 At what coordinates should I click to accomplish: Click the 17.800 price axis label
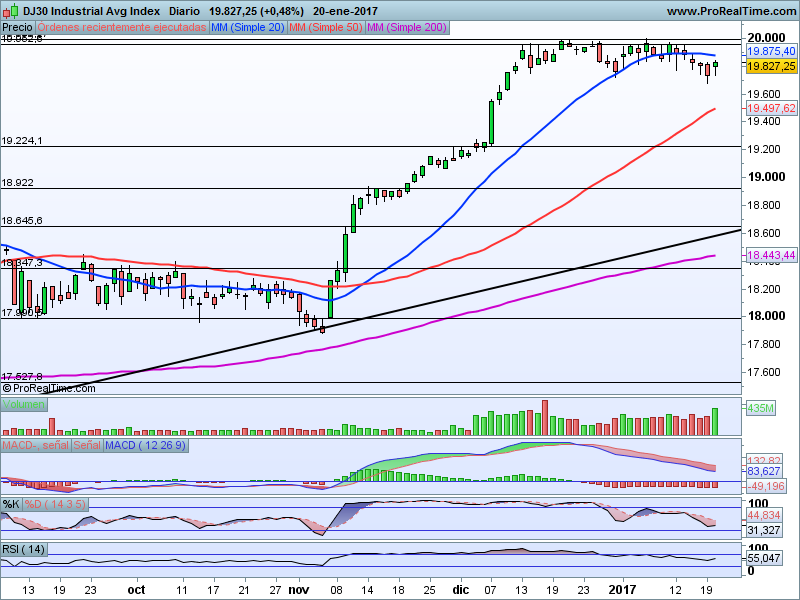[764, 344]
